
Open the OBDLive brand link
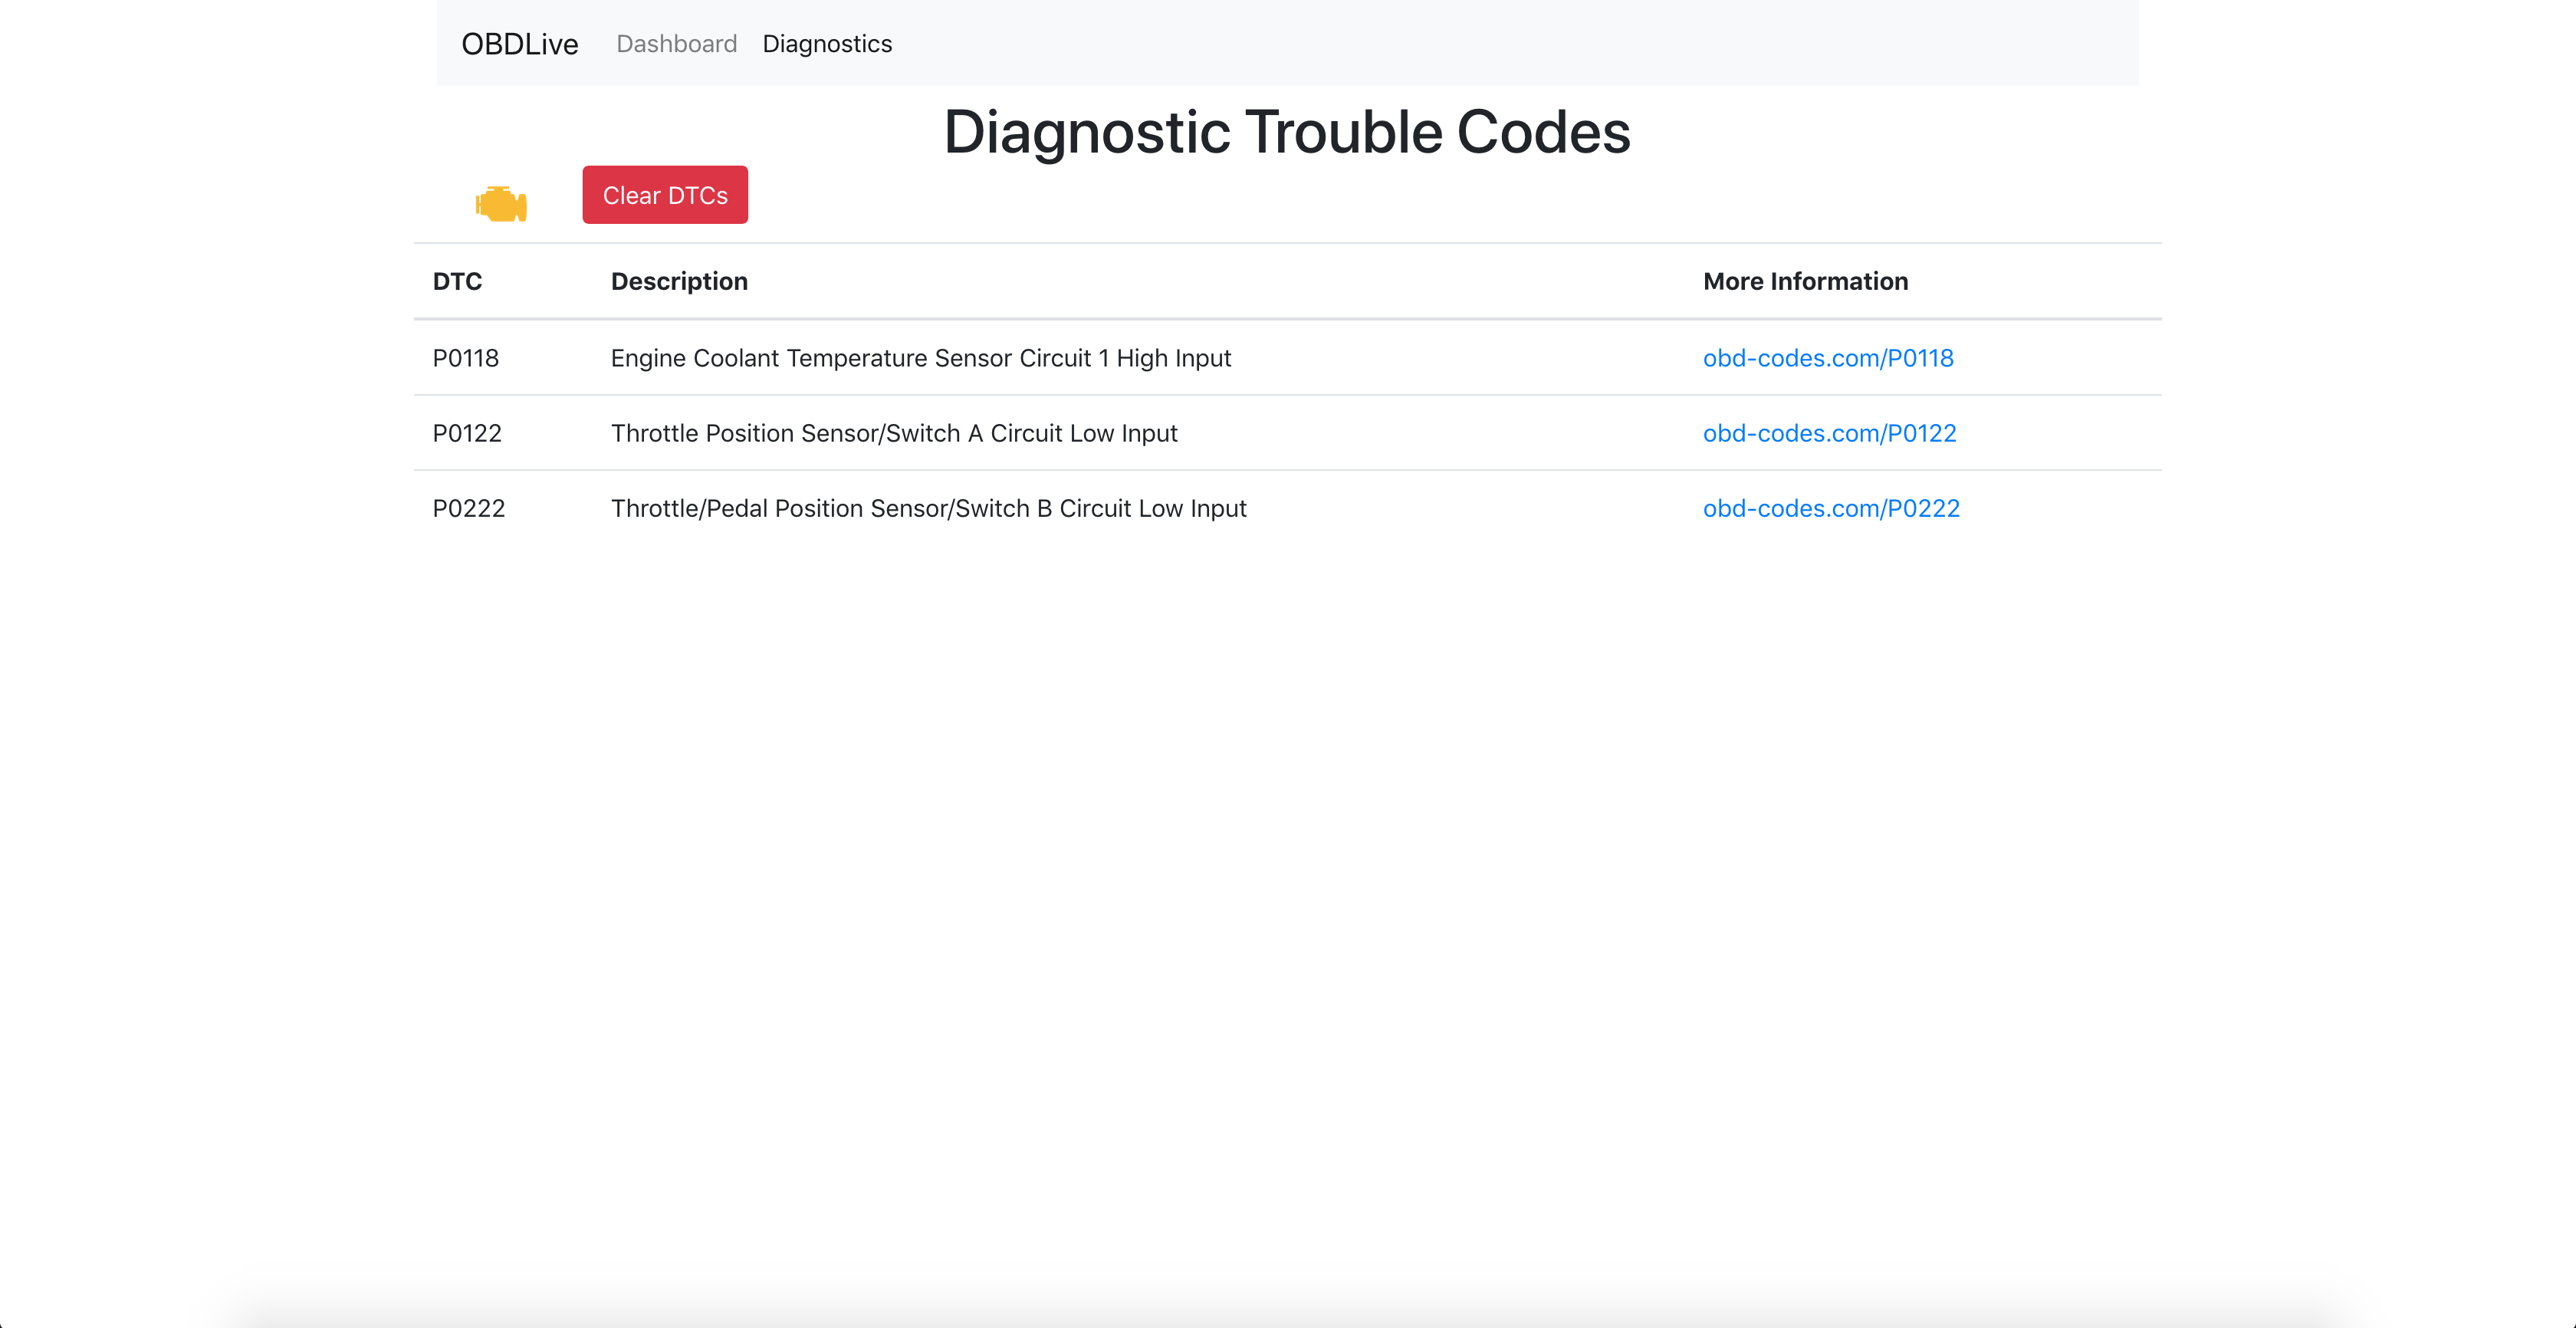519,44
